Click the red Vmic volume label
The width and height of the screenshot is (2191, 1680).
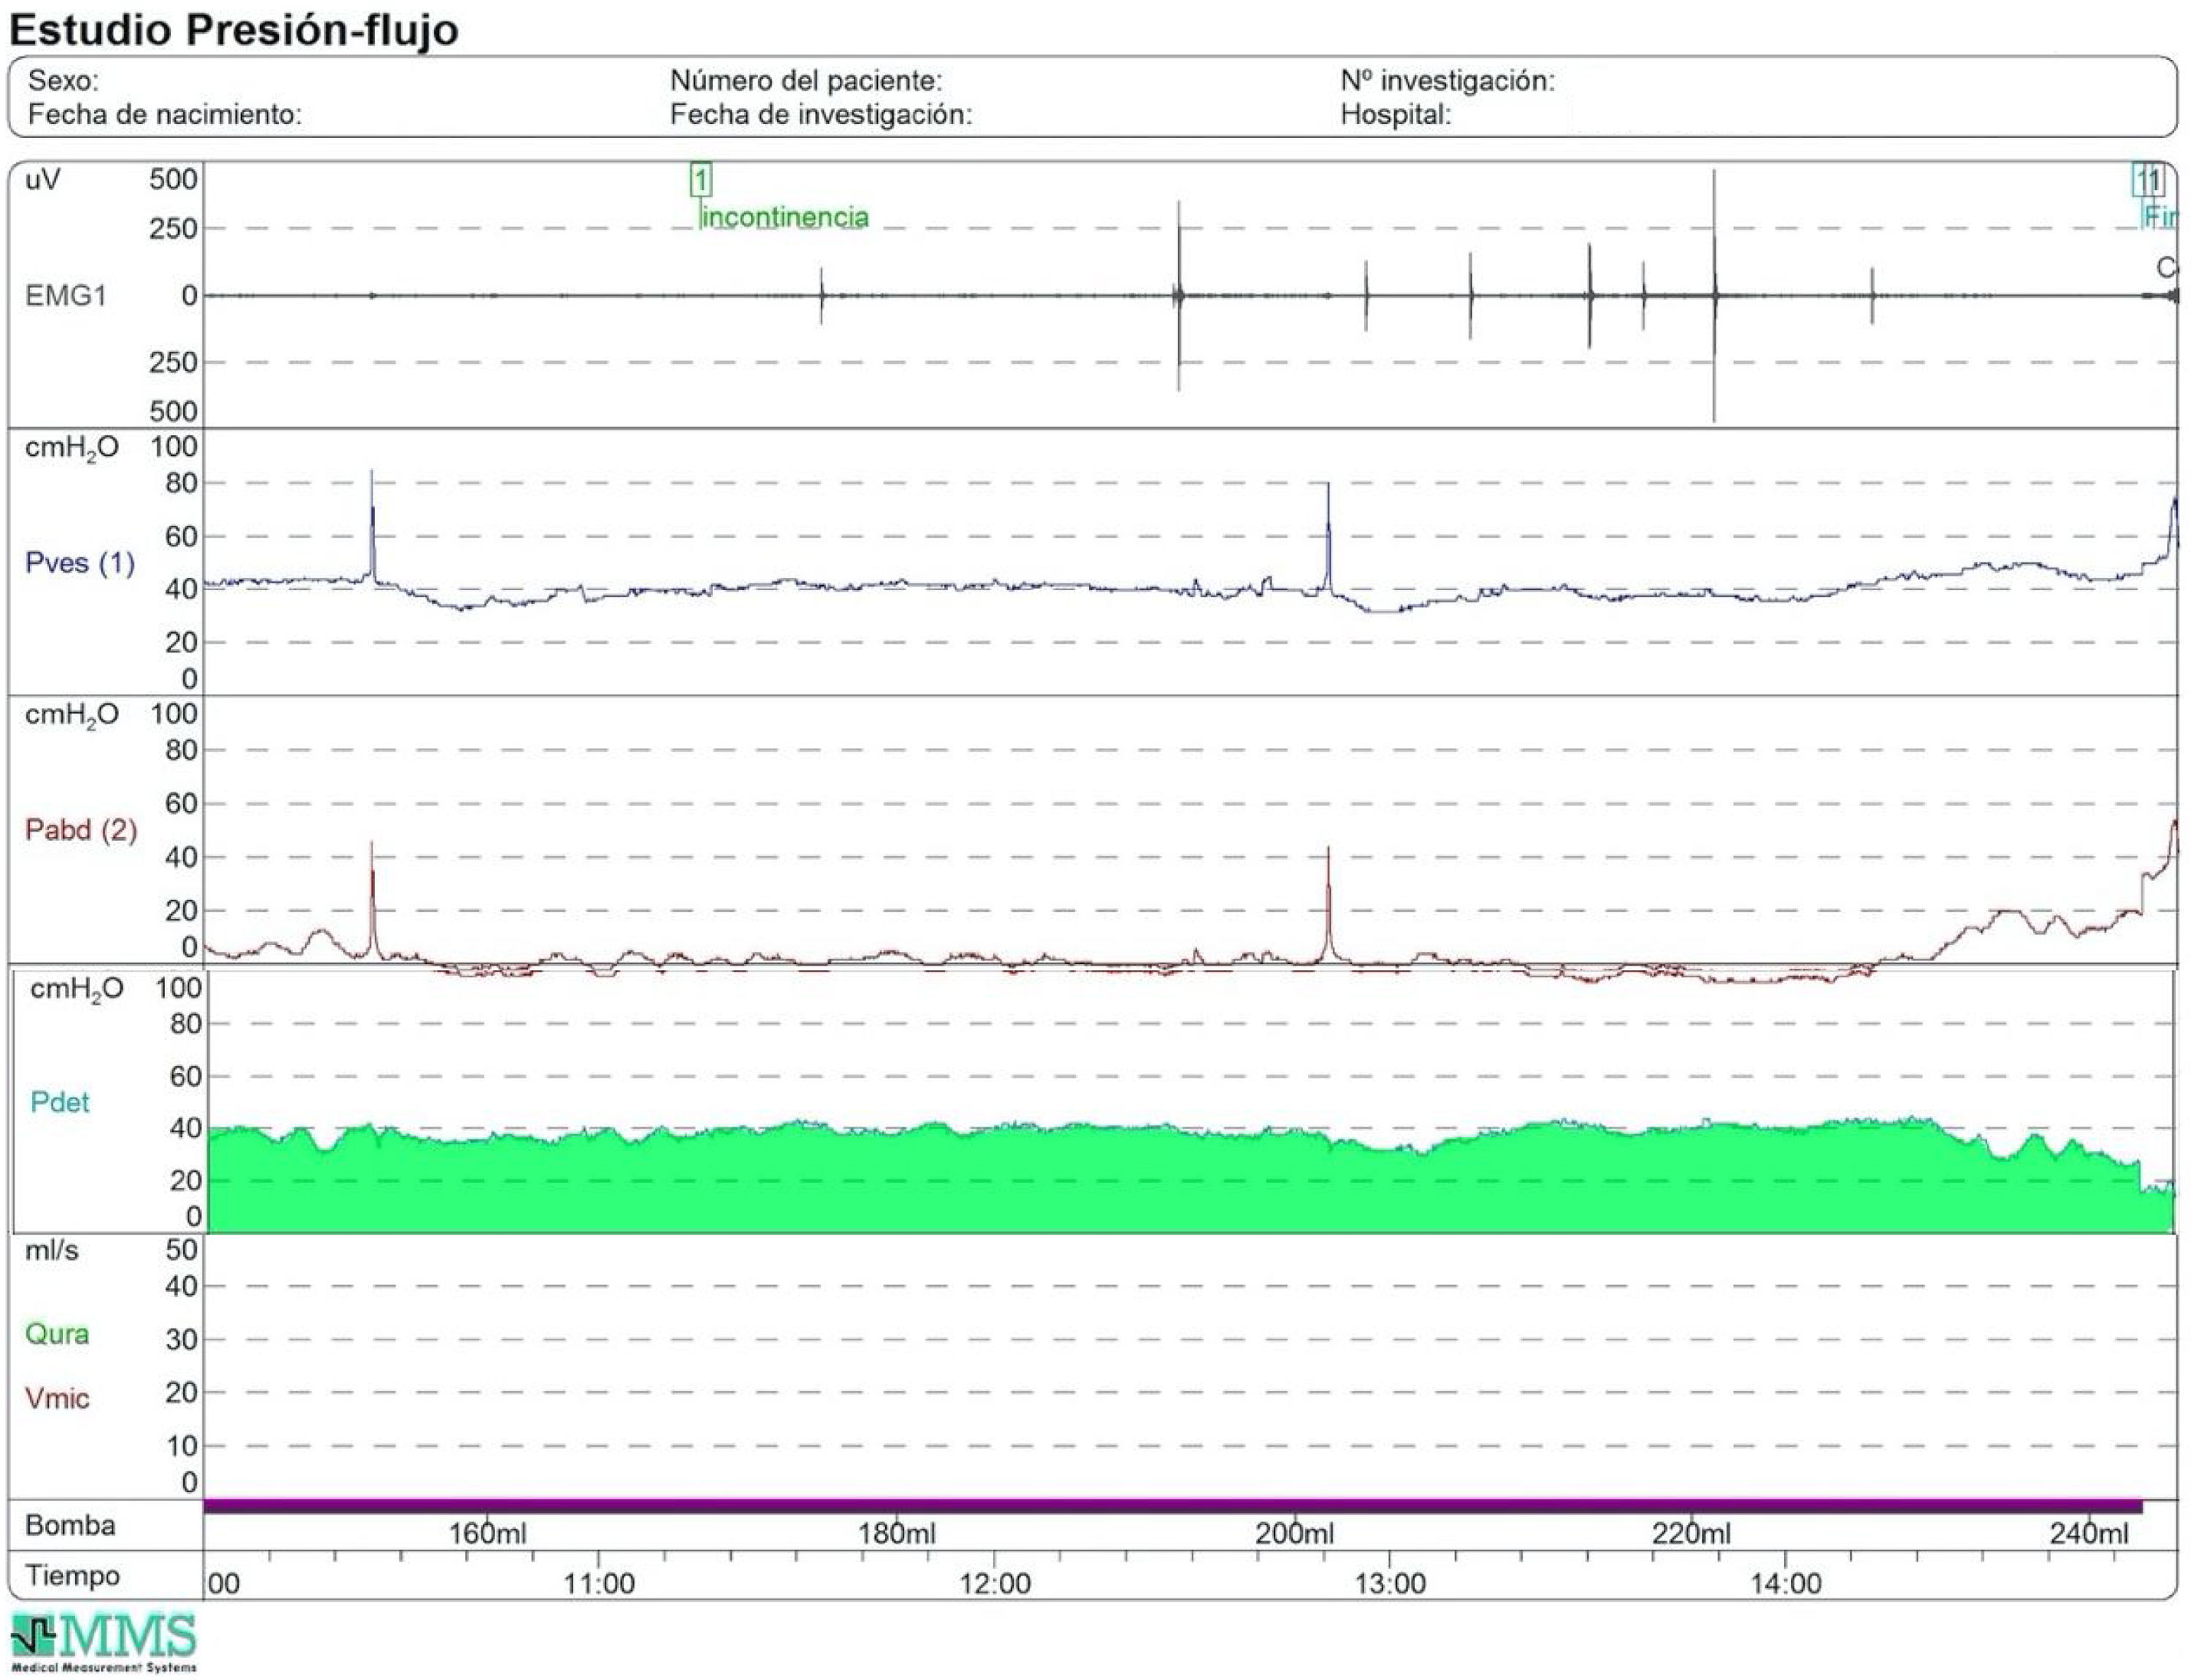pyautogui.click(x=57, y=1398)
